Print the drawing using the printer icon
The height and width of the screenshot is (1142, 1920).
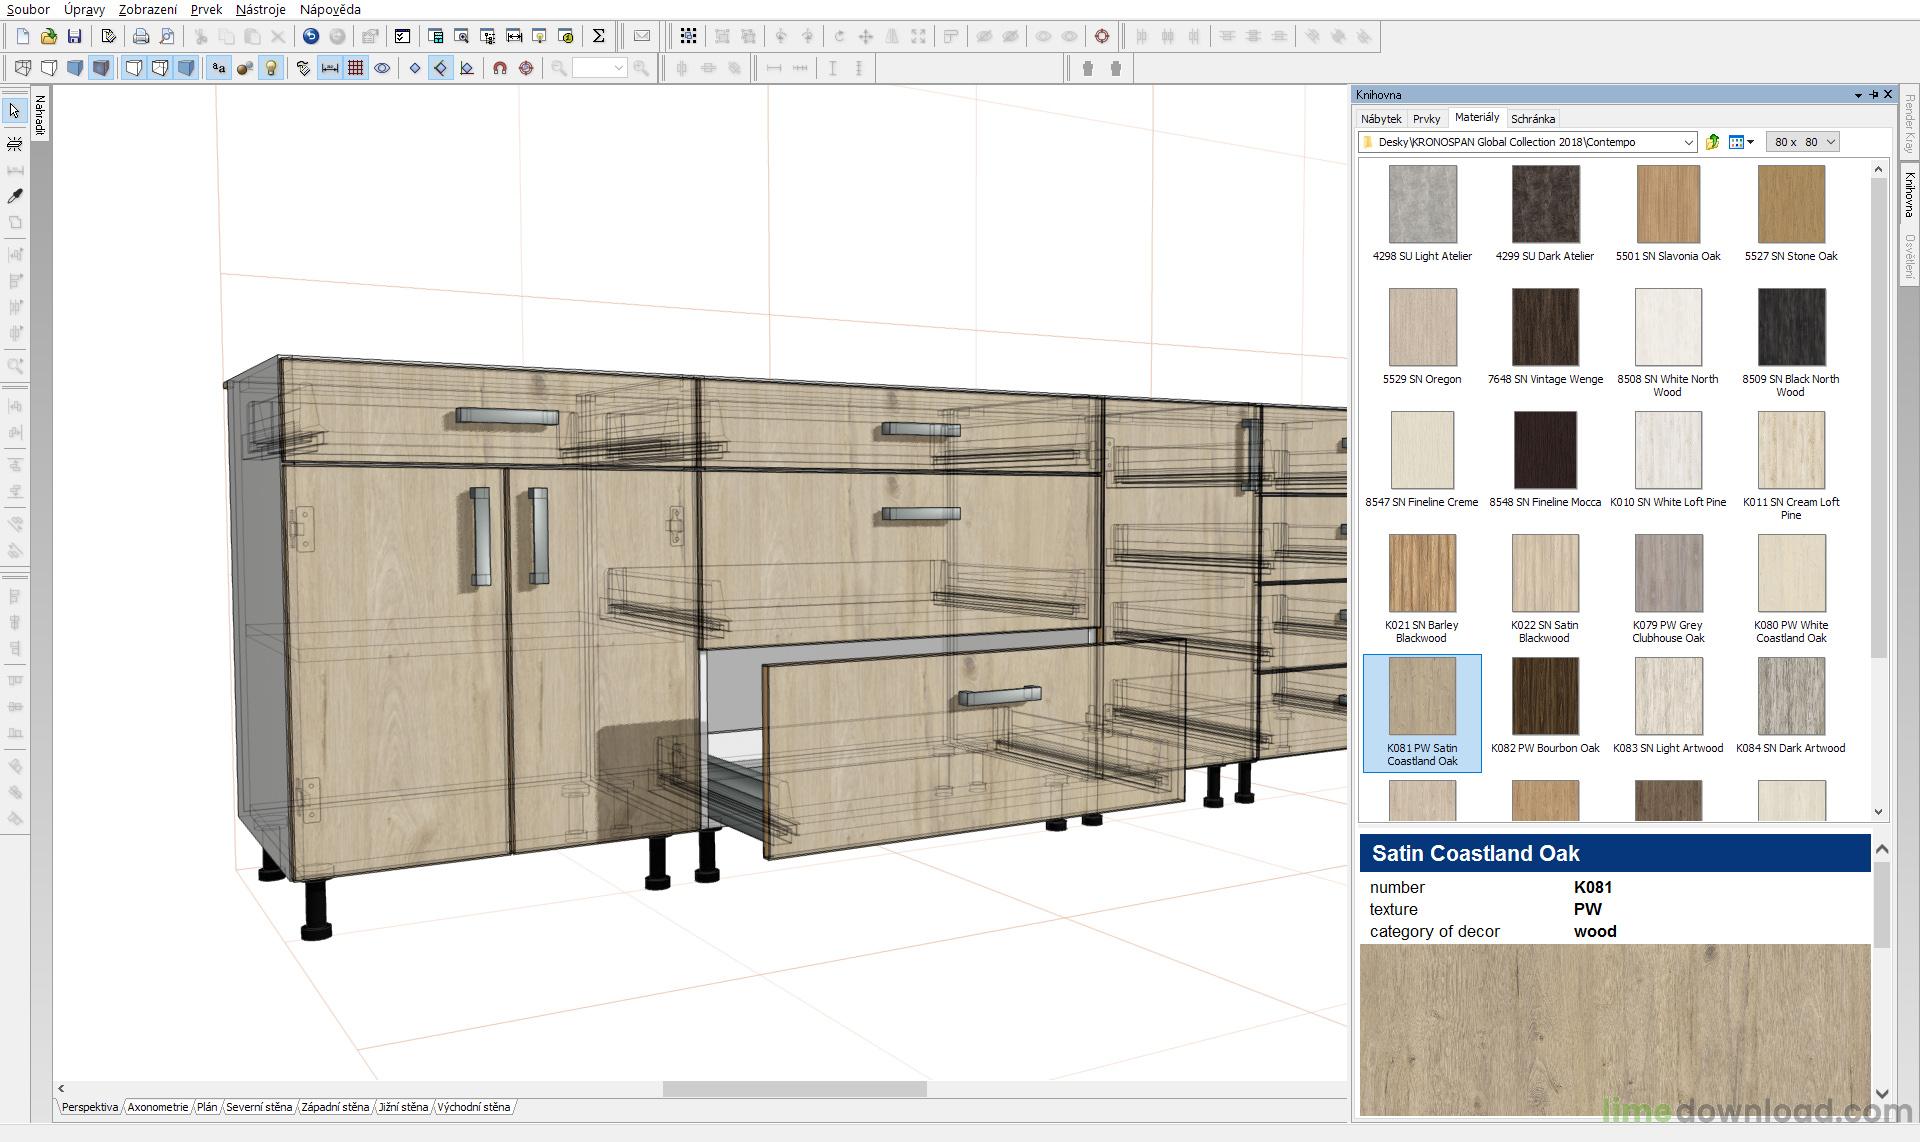click(x=141, y=36)
